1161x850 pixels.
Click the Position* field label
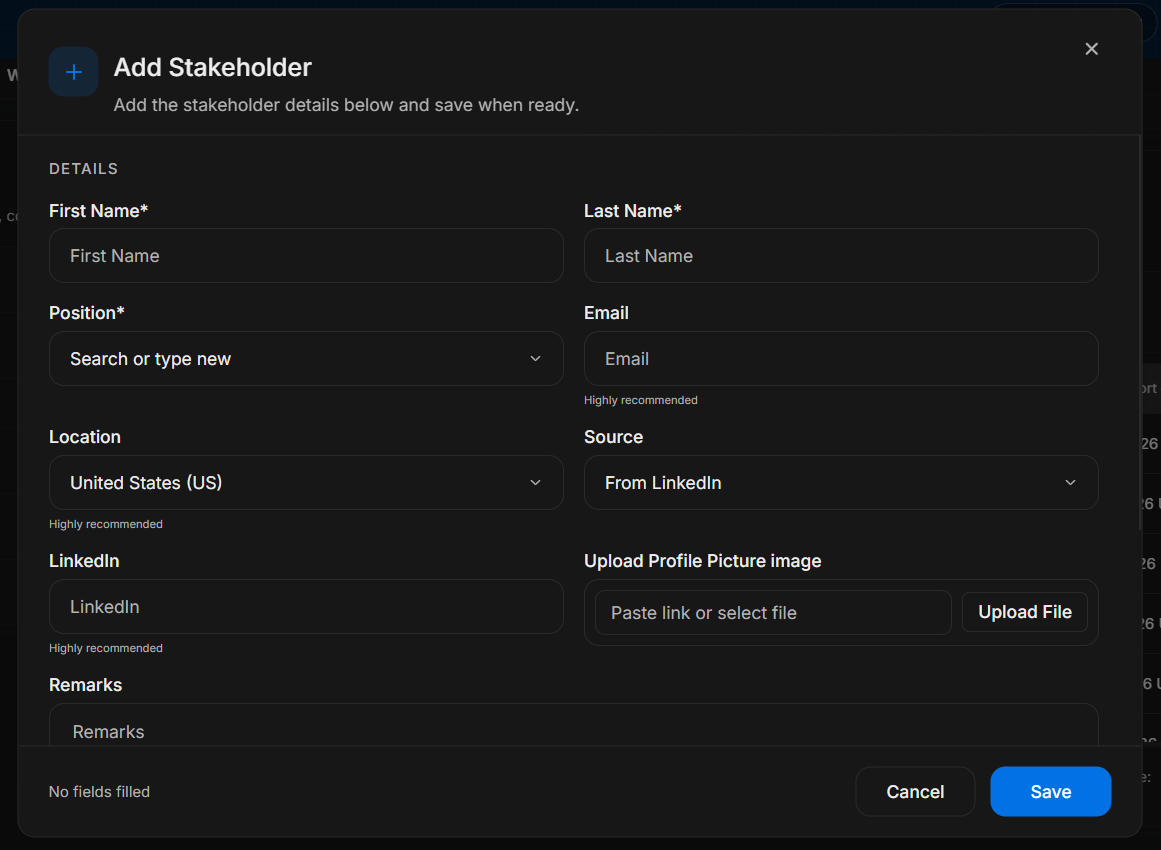pyautogui.click(x=87, y=313)
